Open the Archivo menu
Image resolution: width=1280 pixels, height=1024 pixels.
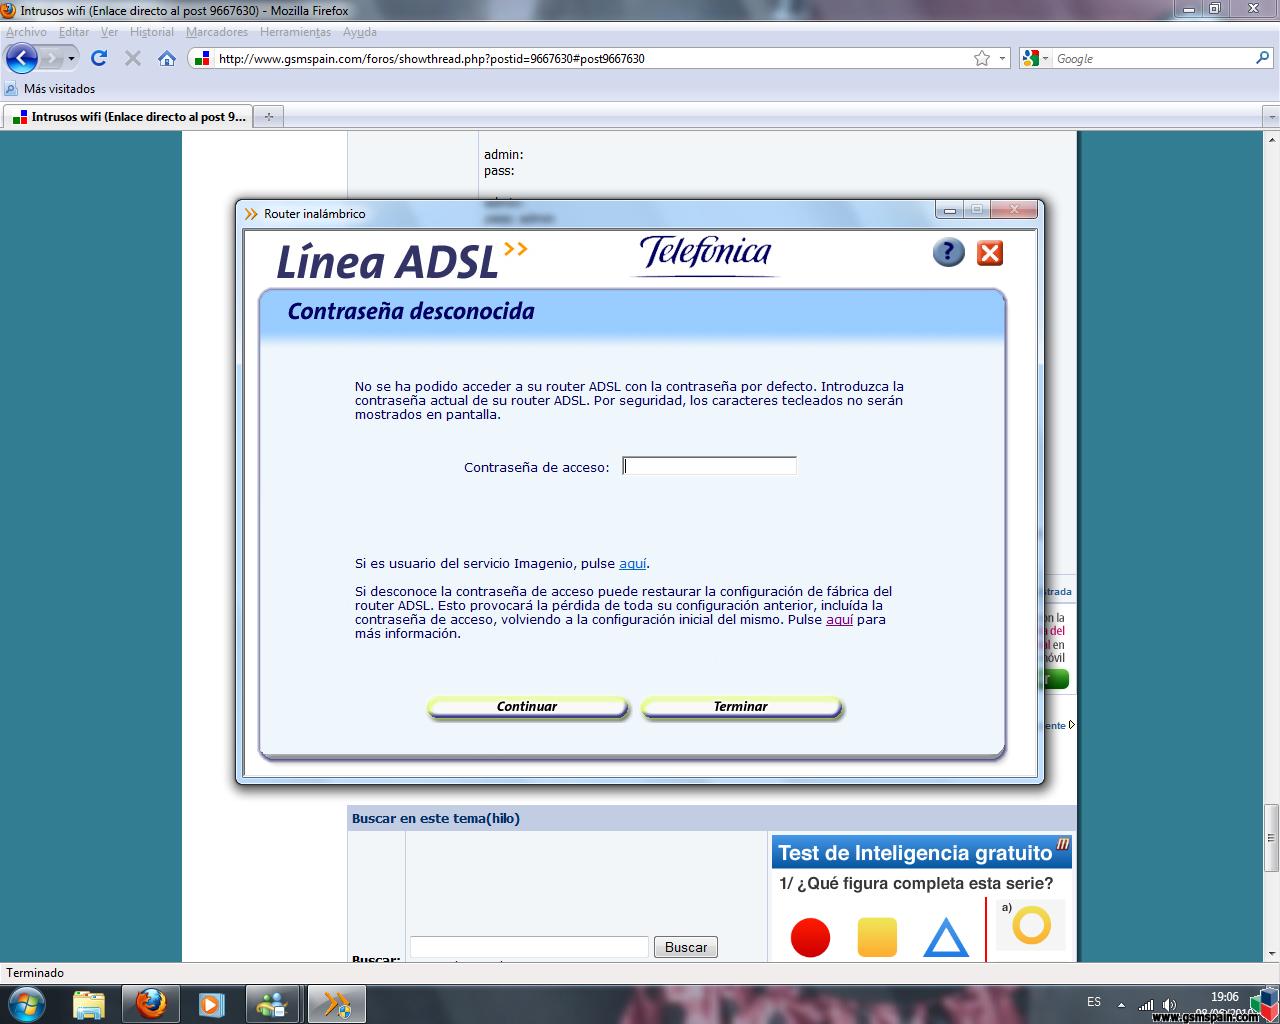tap(26, 32)
